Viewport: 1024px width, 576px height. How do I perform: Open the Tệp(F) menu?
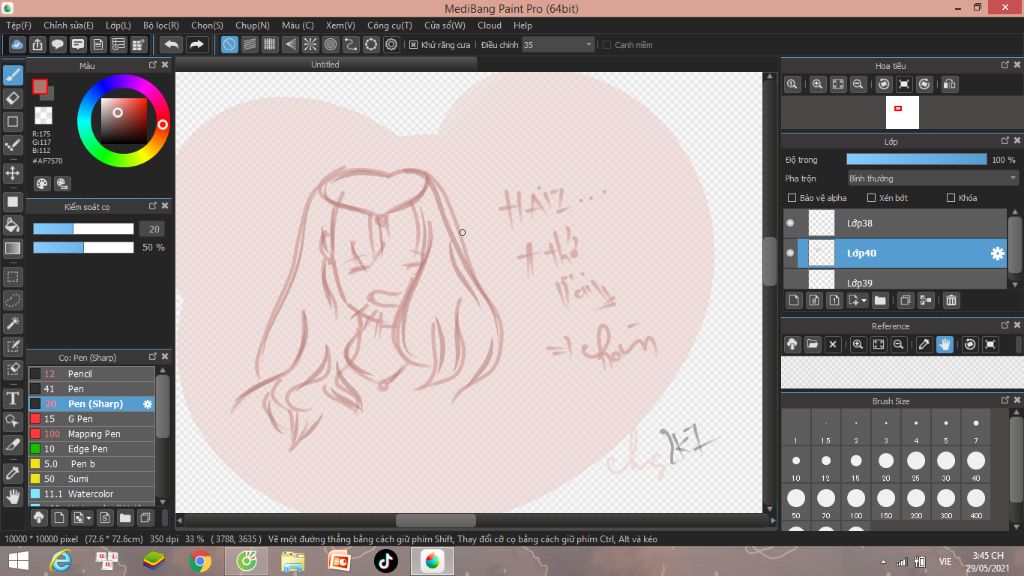tap(18, 25)
